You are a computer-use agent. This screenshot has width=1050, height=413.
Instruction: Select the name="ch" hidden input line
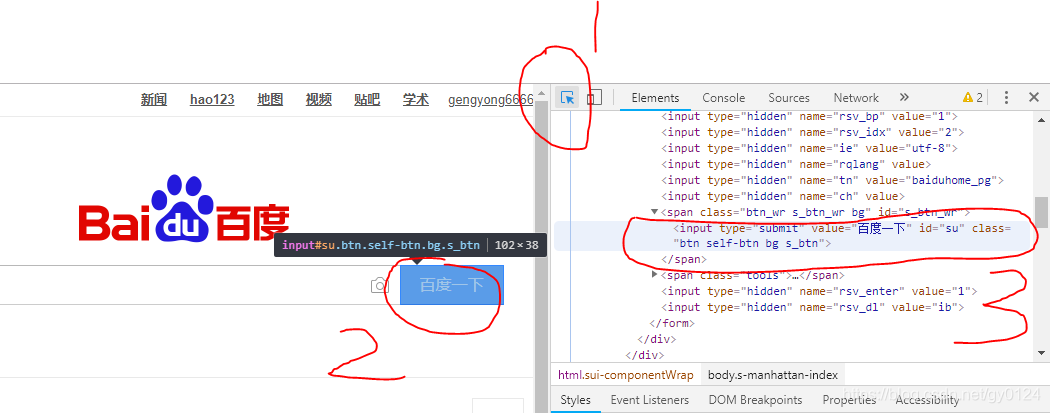pyautogui.click(x=783, y=196)
